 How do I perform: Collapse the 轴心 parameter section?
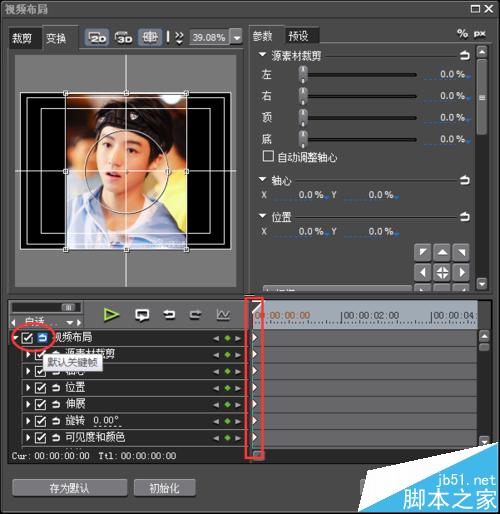[x=263, y=179]
